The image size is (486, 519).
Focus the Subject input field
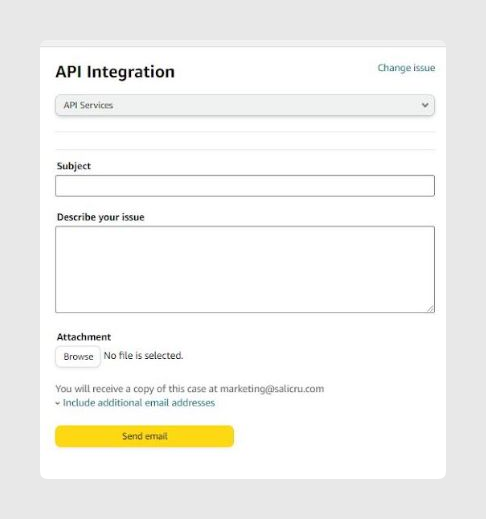click(245, 186)
